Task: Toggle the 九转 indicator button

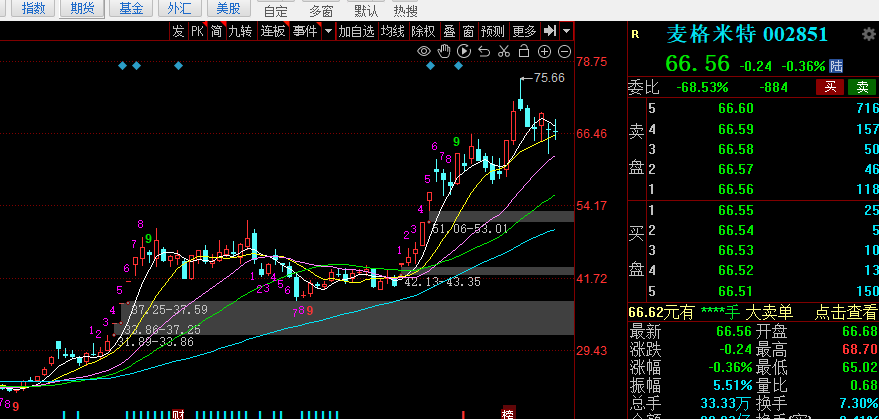Action: 240,31
